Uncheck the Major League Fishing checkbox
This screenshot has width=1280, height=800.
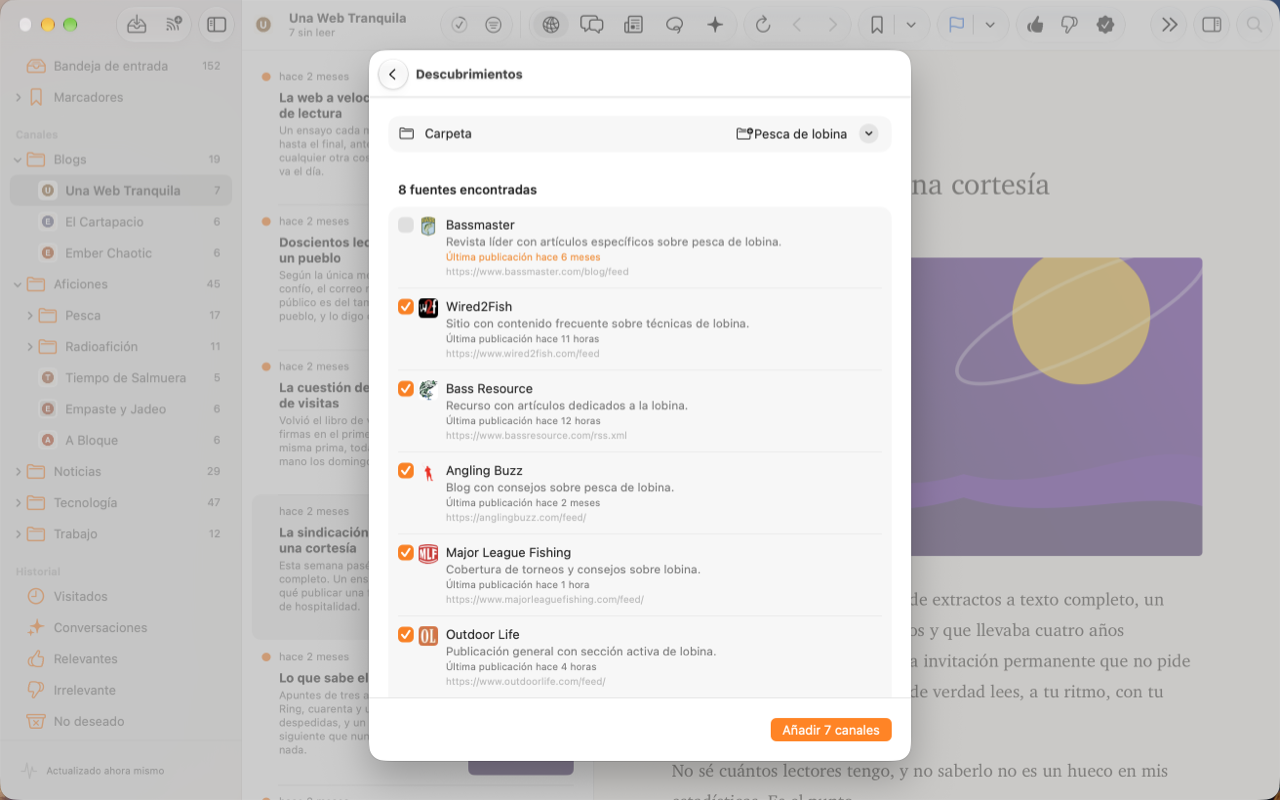coord(406,553)
